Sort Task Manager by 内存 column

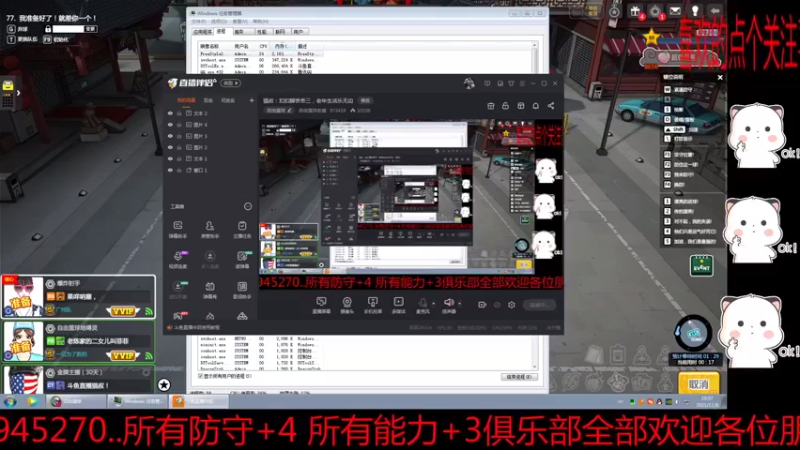(x=282, y=46)
